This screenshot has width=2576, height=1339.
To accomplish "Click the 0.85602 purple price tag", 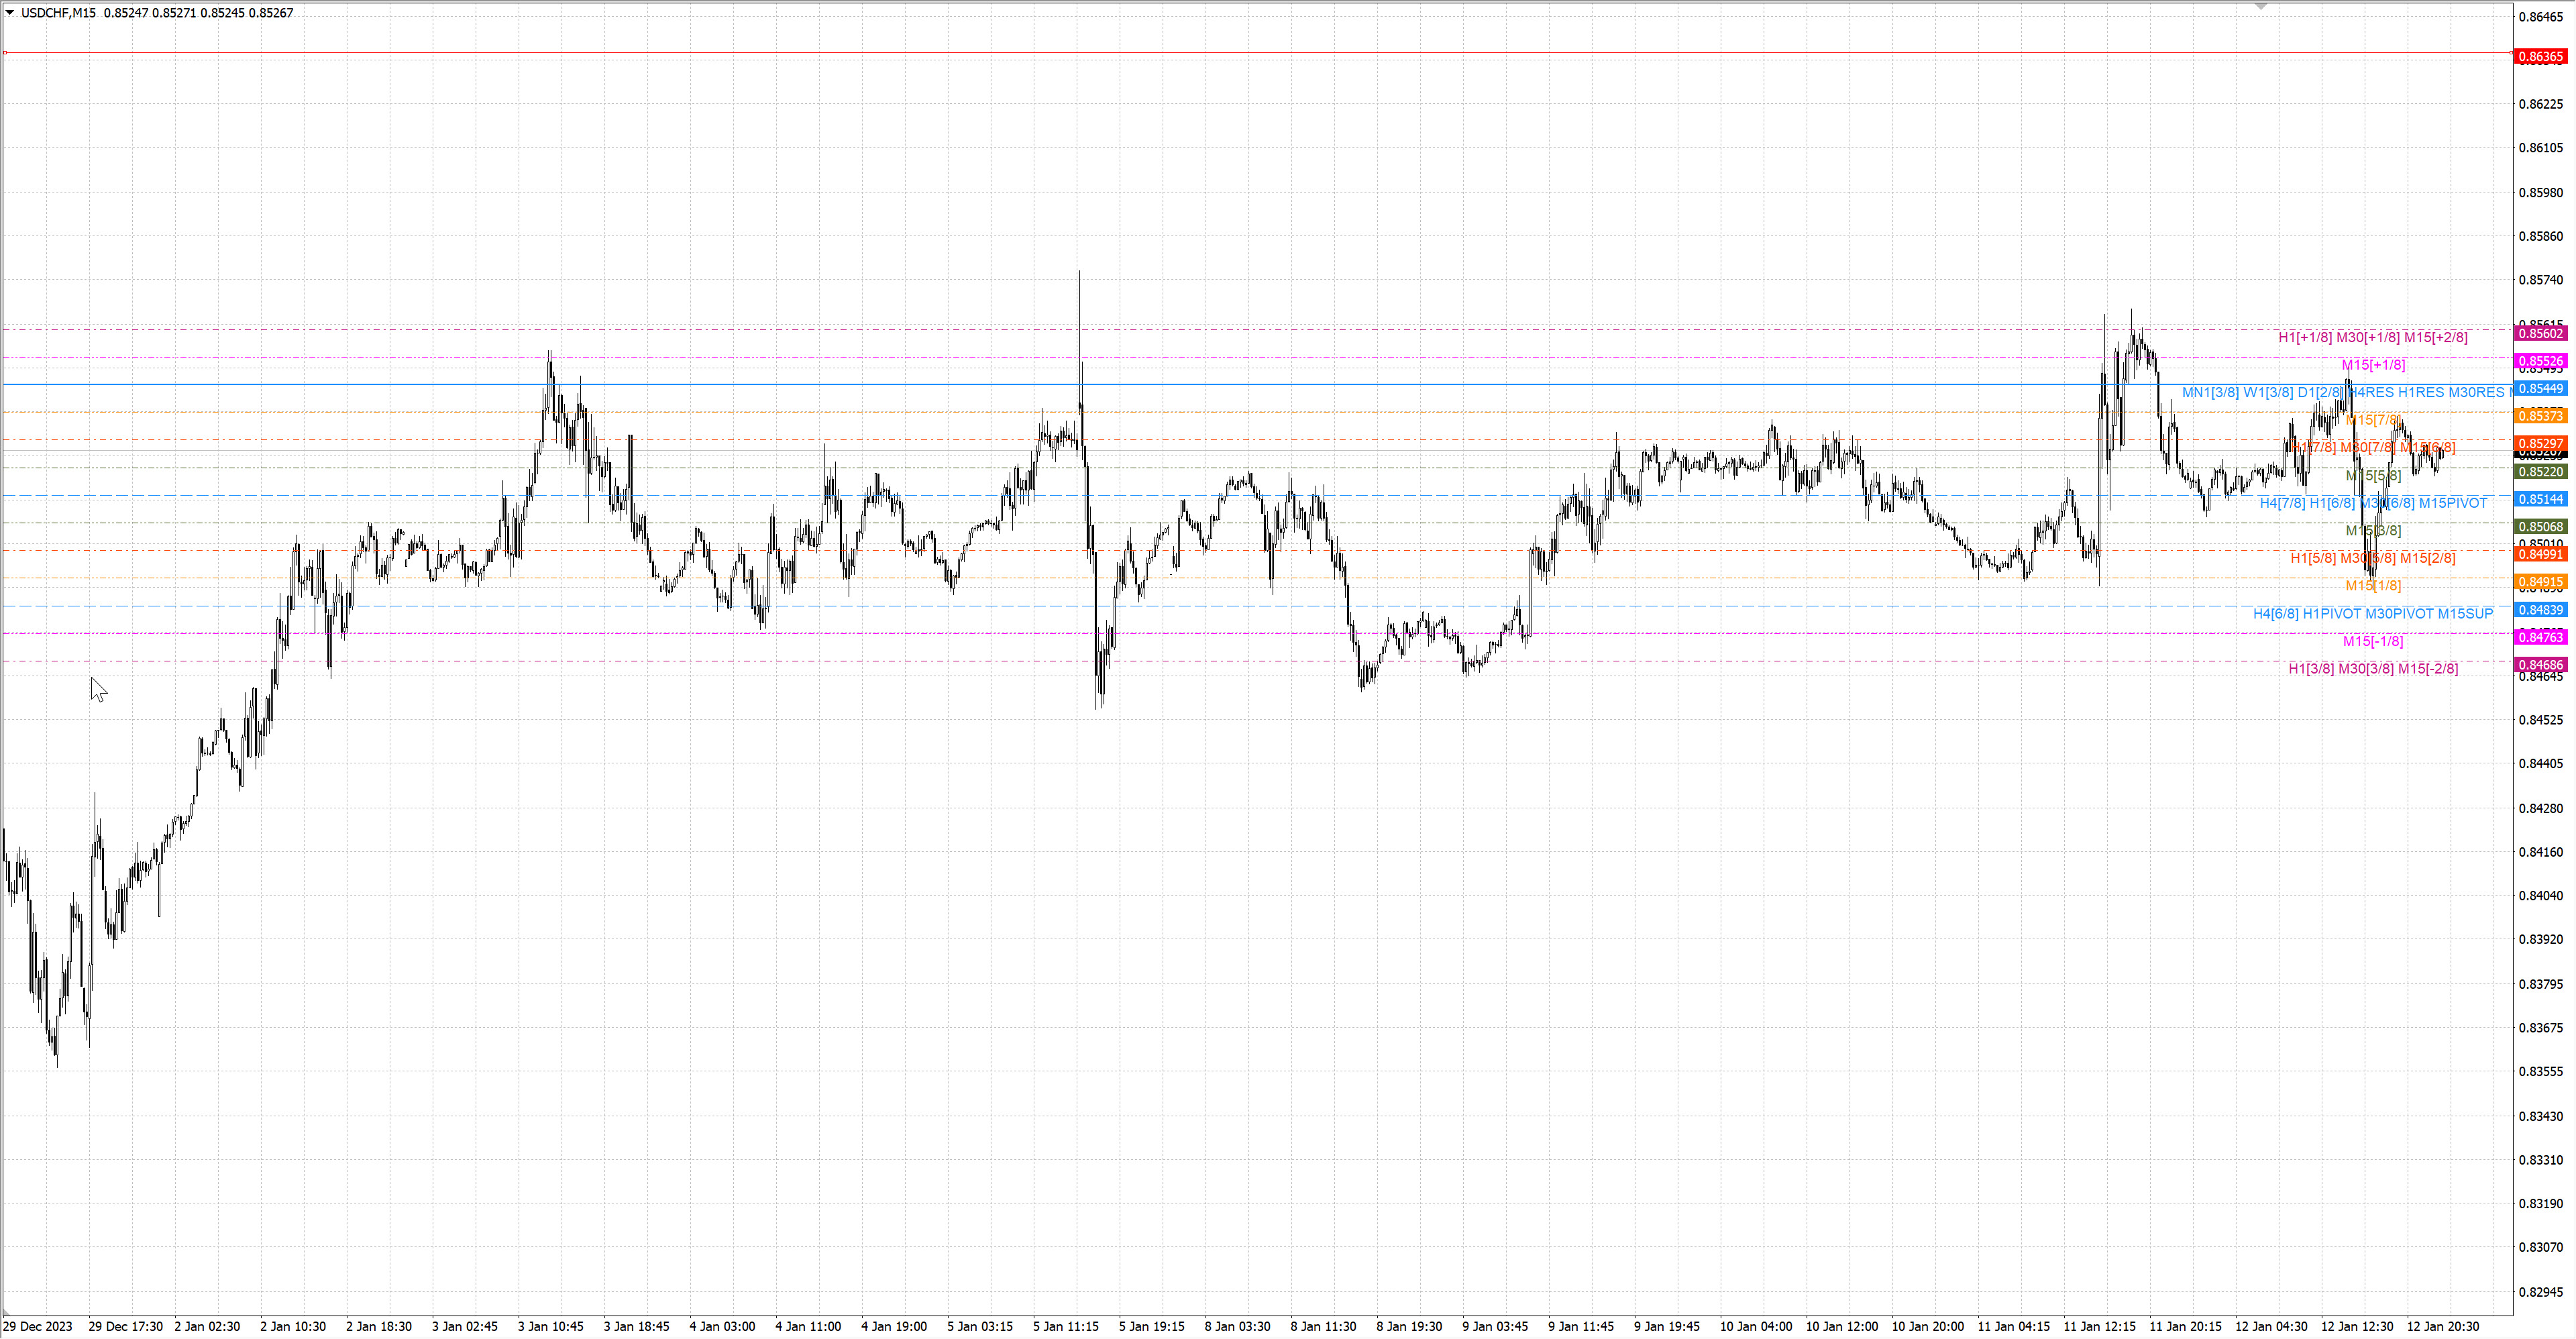I will [2540, 334].
